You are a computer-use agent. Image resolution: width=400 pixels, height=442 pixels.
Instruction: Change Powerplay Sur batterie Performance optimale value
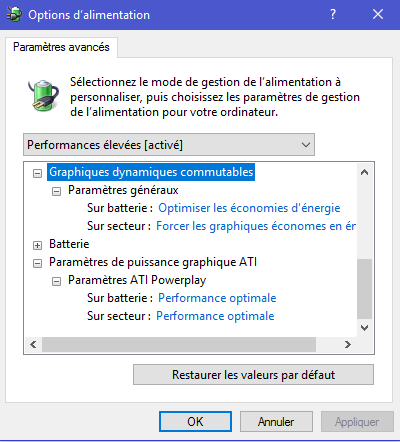217,298
